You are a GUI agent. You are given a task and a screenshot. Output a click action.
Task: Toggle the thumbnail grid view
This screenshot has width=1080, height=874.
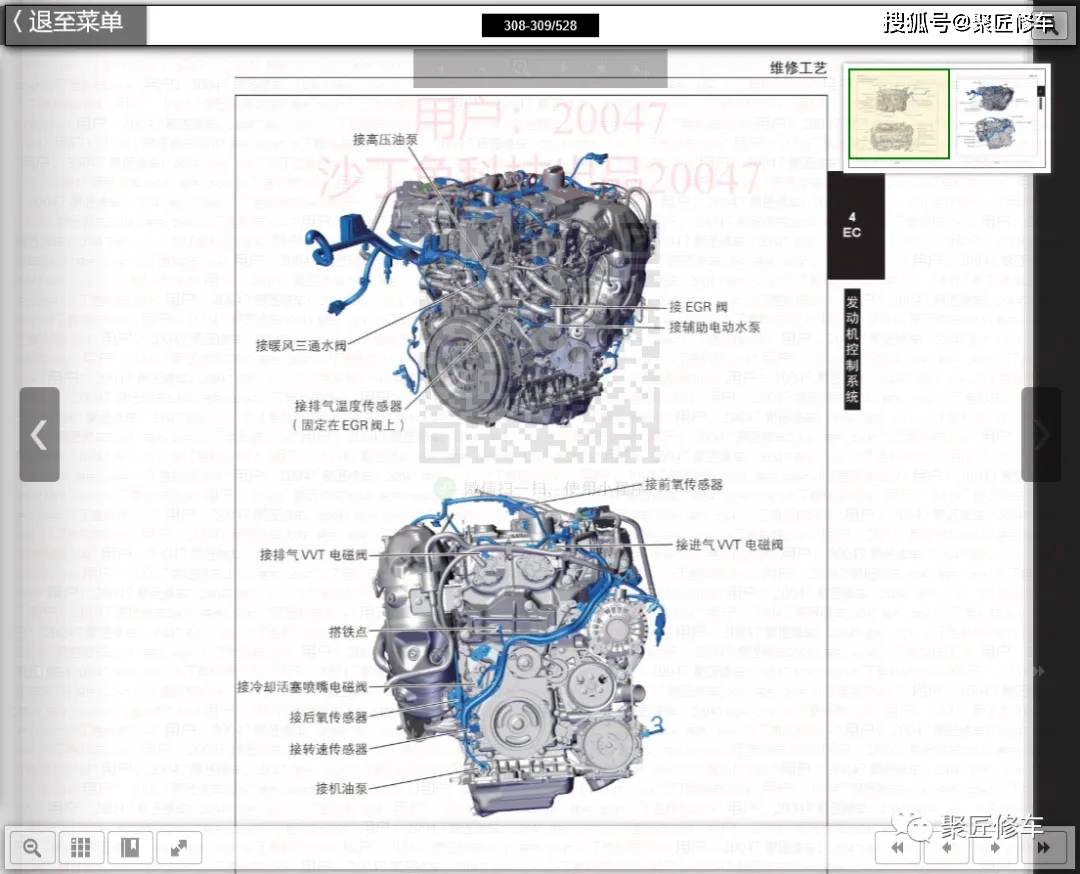pos(81,847)
